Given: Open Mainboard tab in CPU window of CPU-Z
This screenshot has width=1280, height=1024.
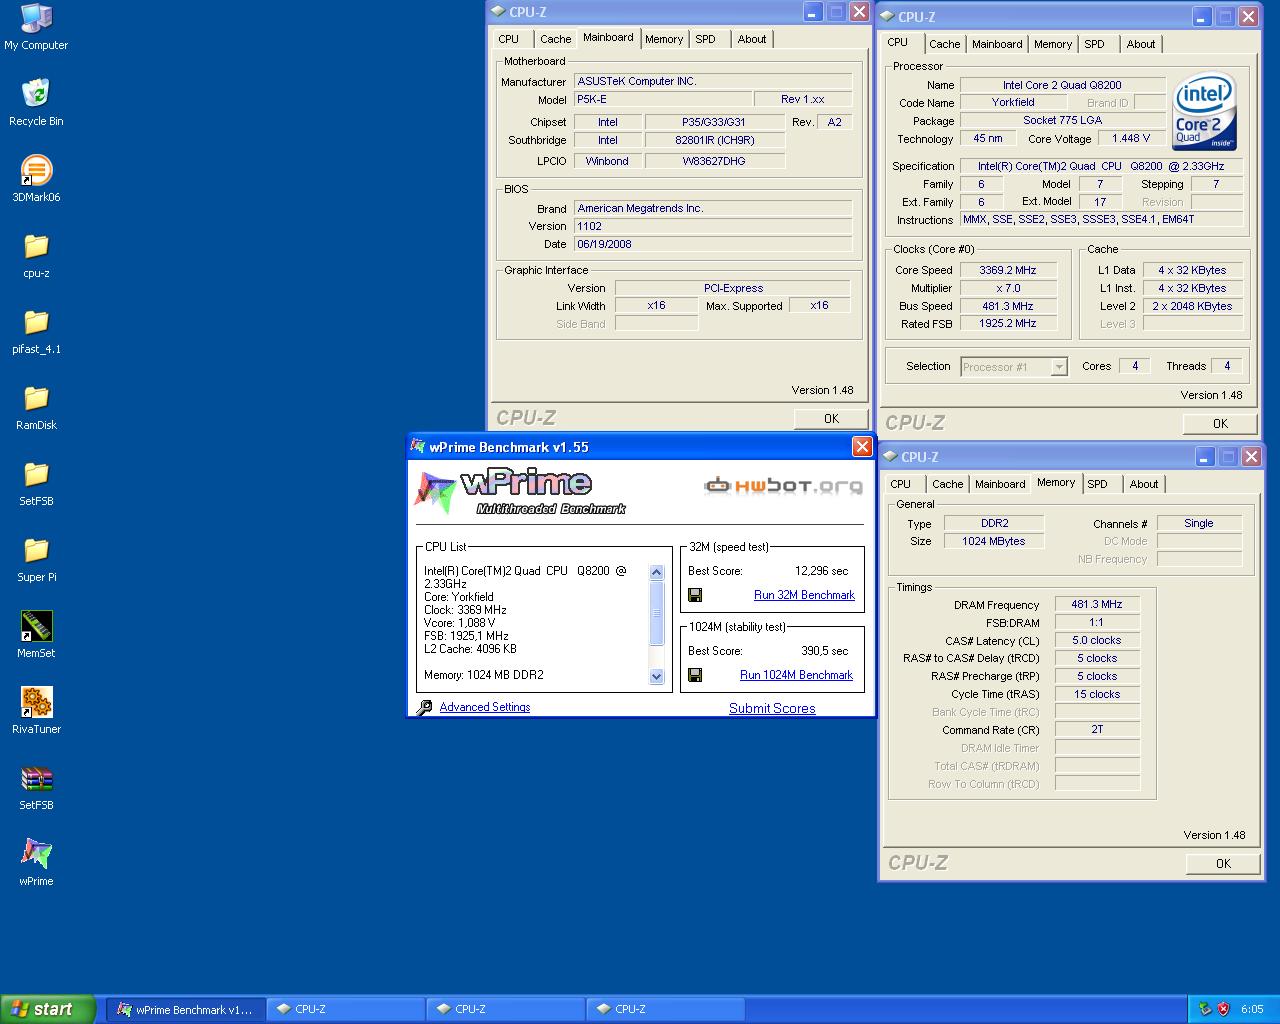Looking at the screenshot, I should click(997, 44).
